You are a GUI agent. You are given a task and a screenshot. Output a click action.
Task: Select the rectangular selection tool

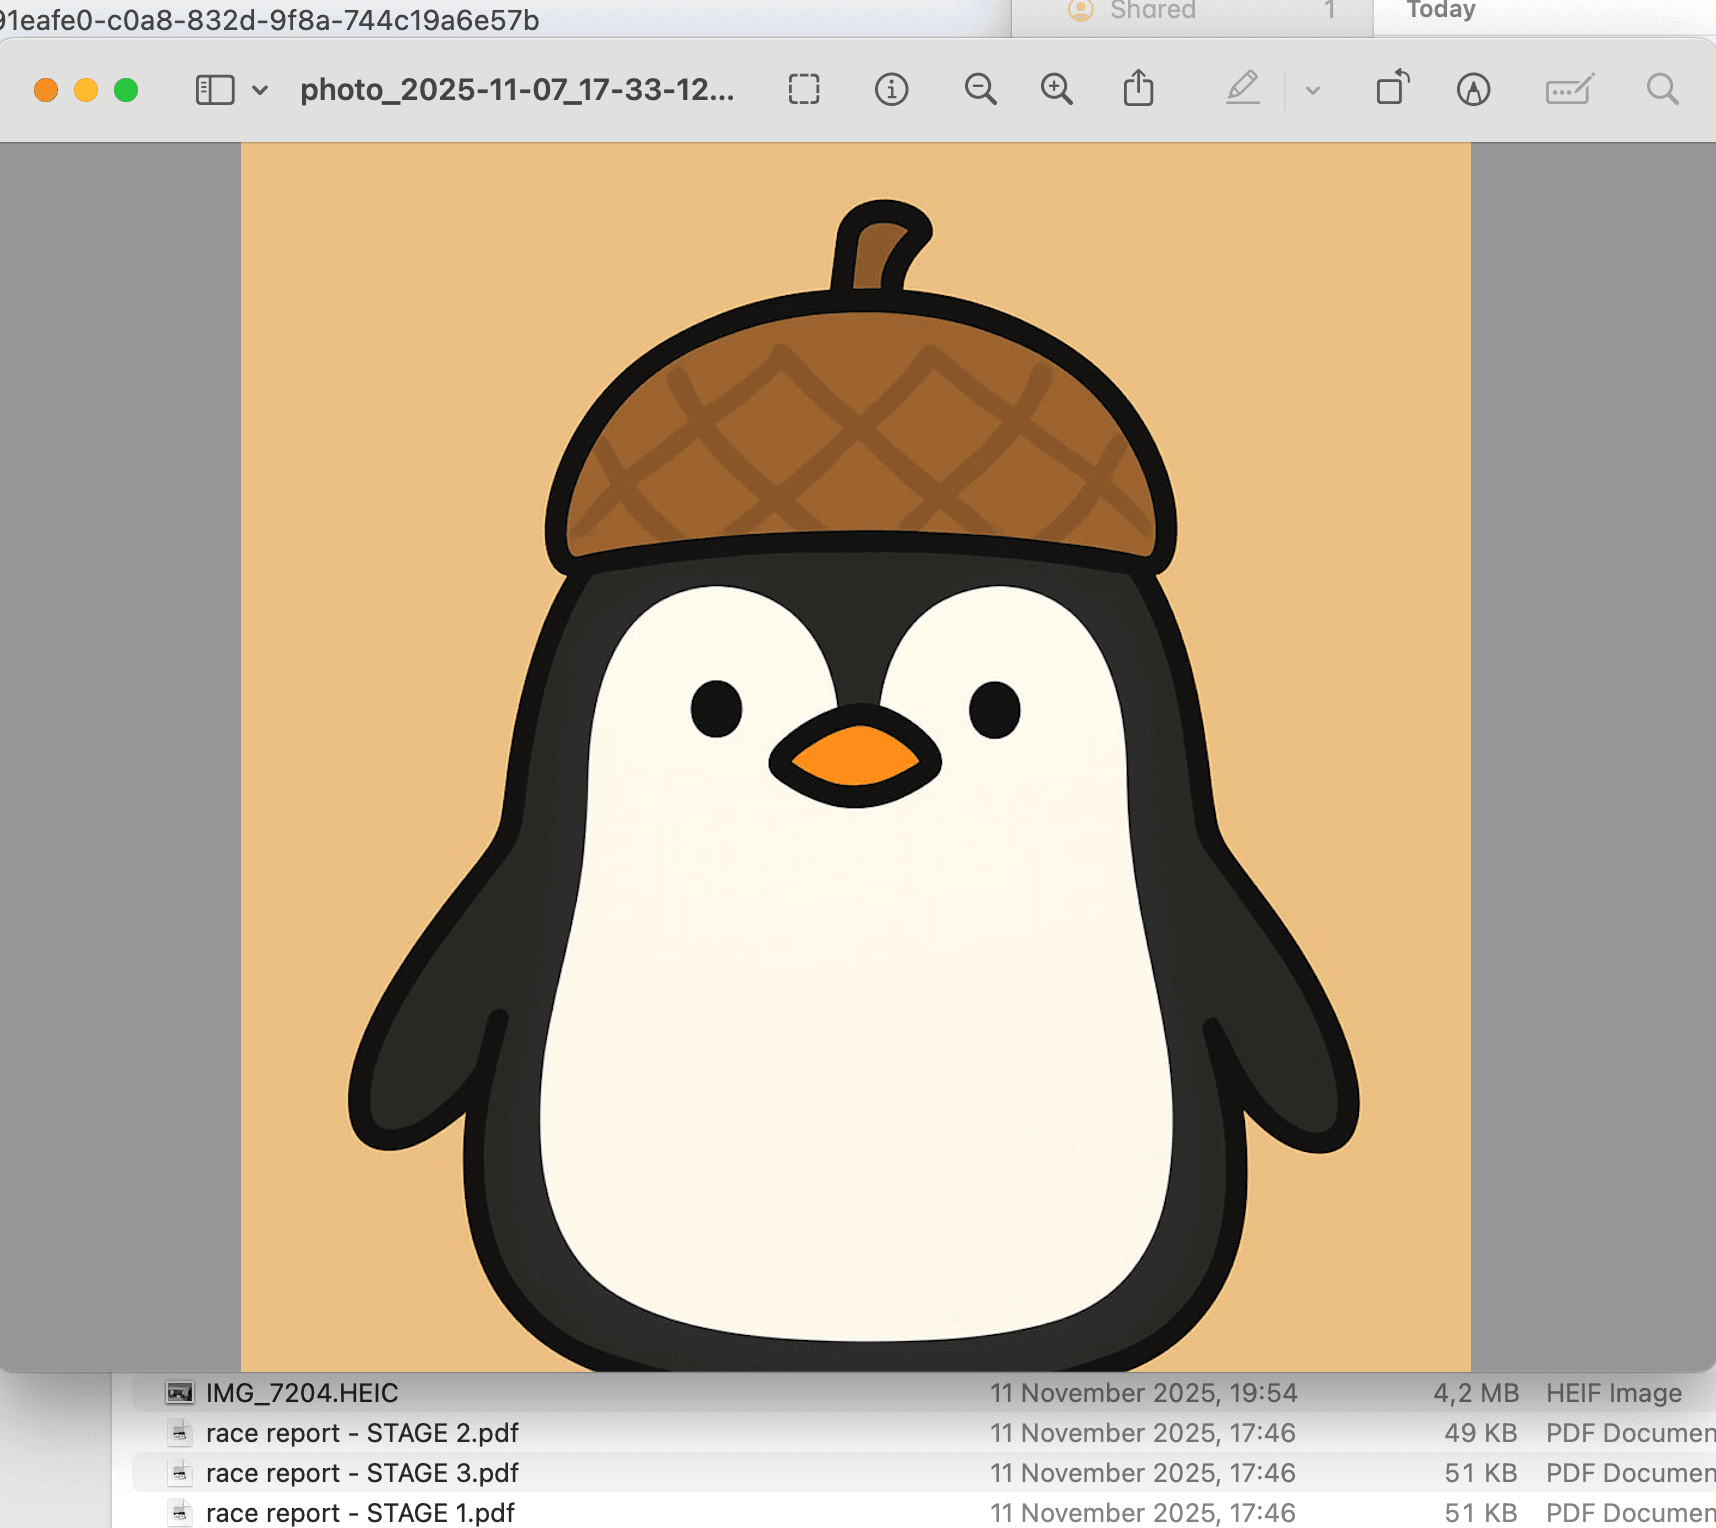point(803,89)
